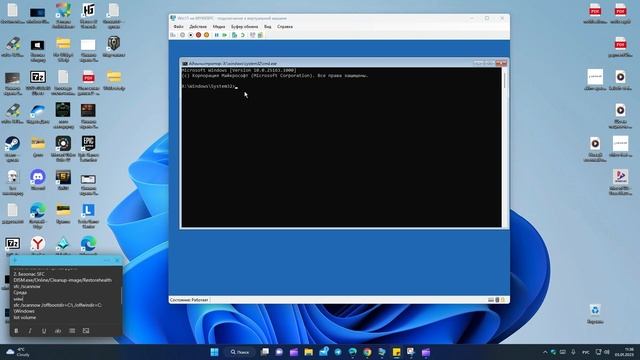The width and height of the screenshot is (640, 360).
Task: Click the microphone tray icon
Action: 573,352
